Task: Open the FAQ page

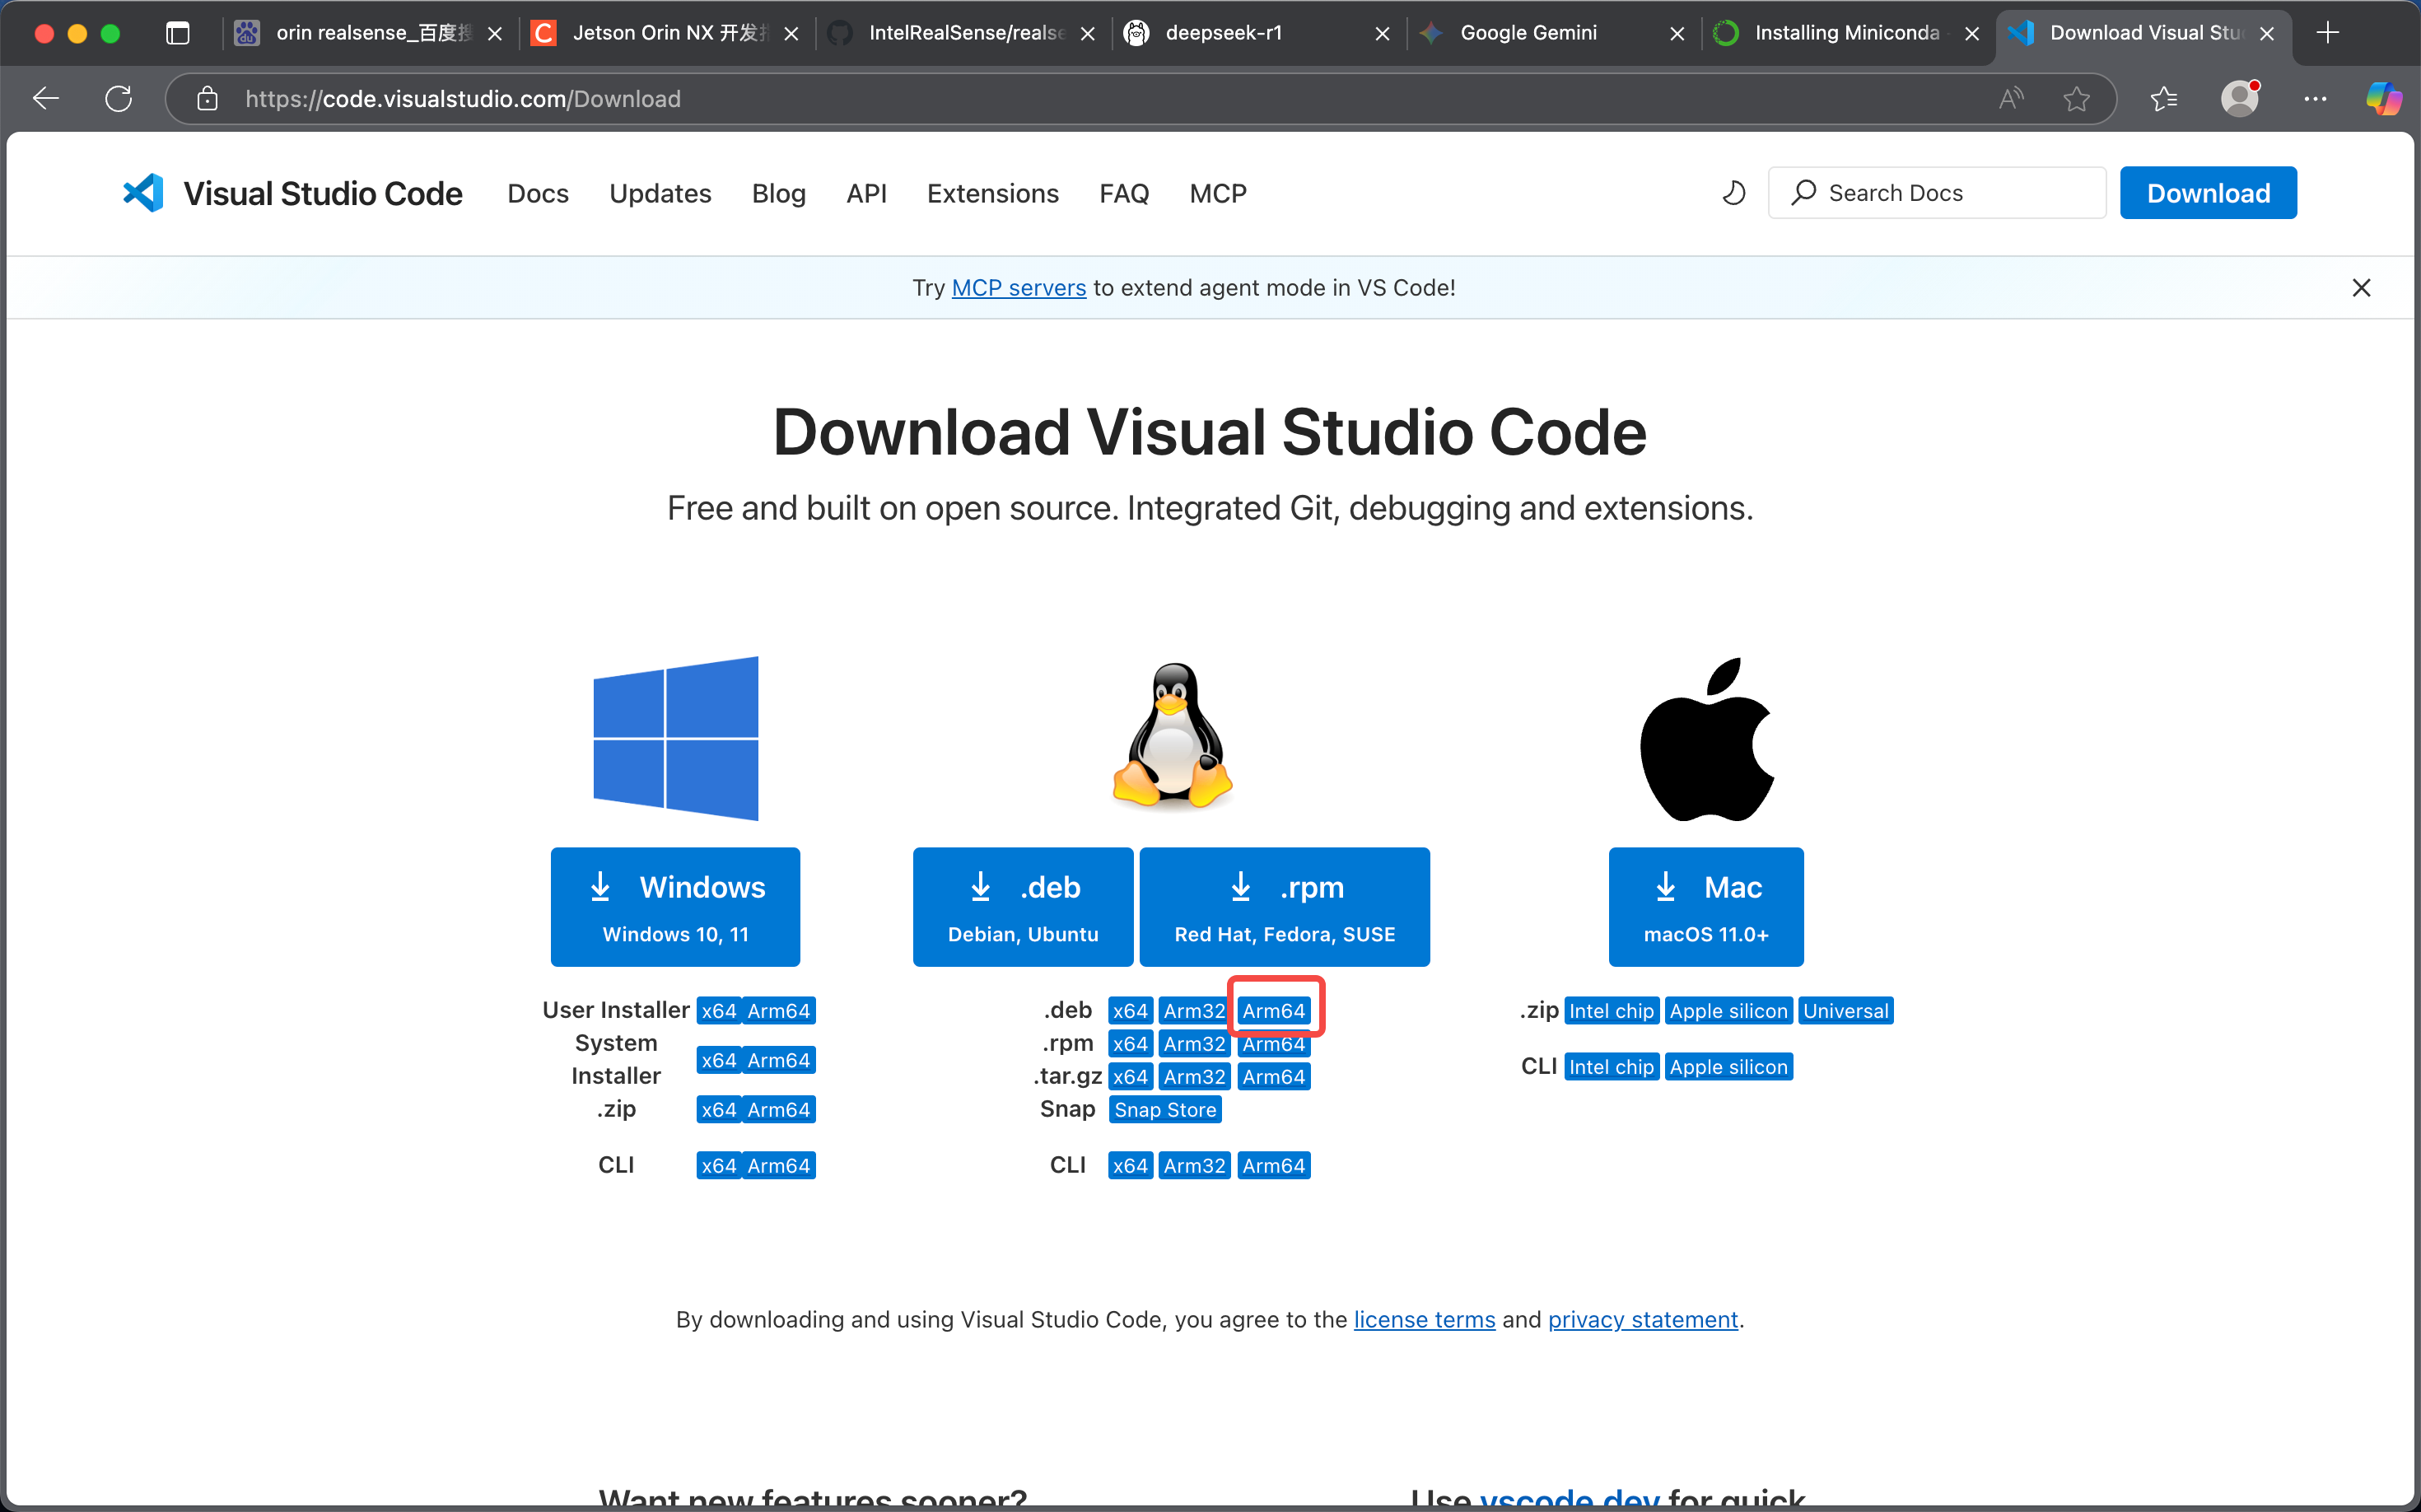Action: [x=1124, y=193]
